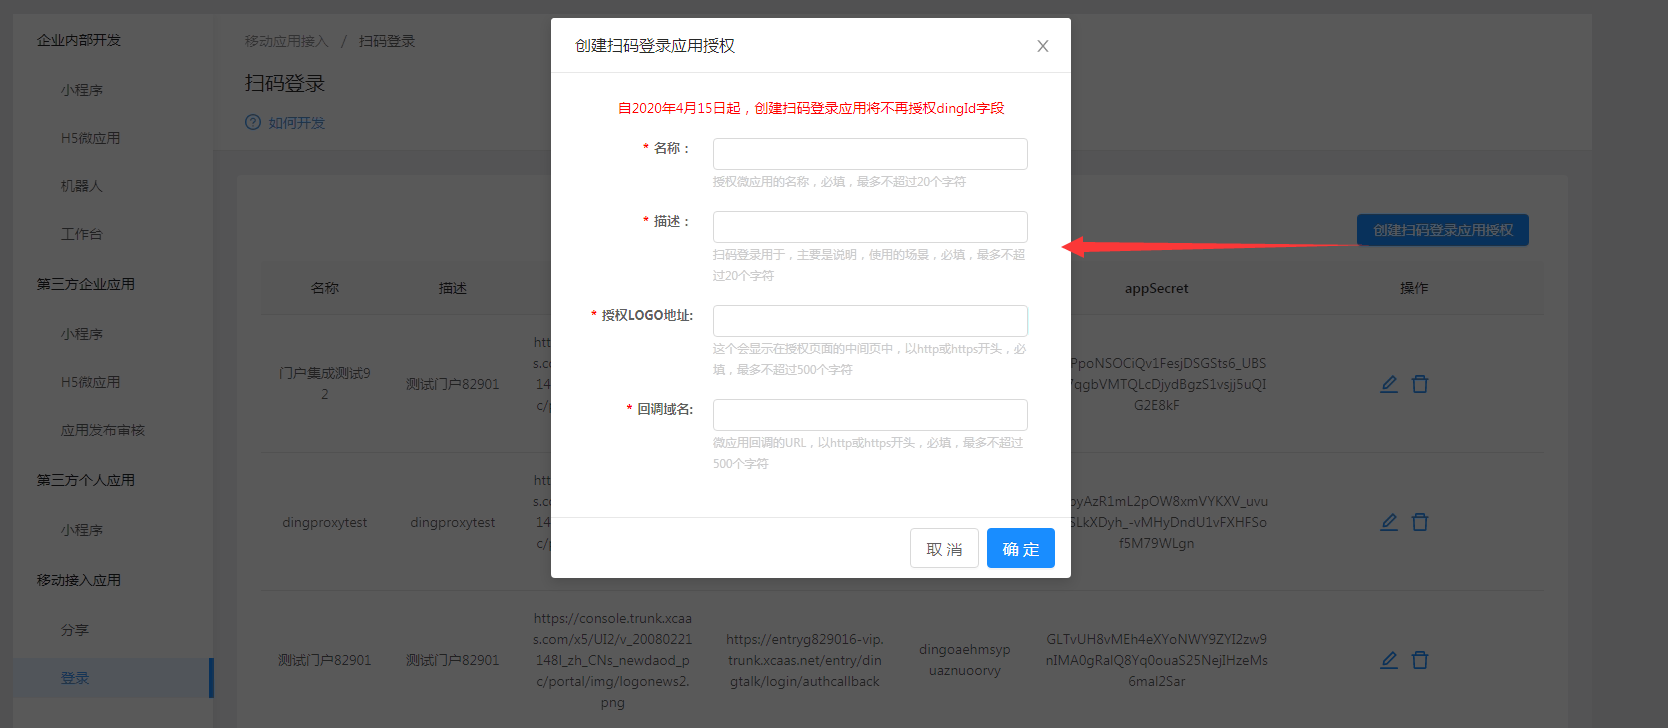Expand the 企业内部开发 section
The height and width of the screenshot is (728, 1668).
tap(79, 40)
